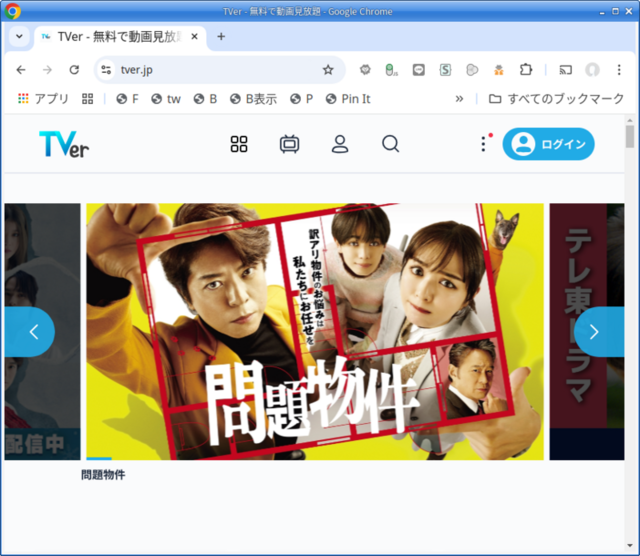Click the ログイン login button
The width and height of the screenshot is (640, 556).
click(x=548, y=144)
